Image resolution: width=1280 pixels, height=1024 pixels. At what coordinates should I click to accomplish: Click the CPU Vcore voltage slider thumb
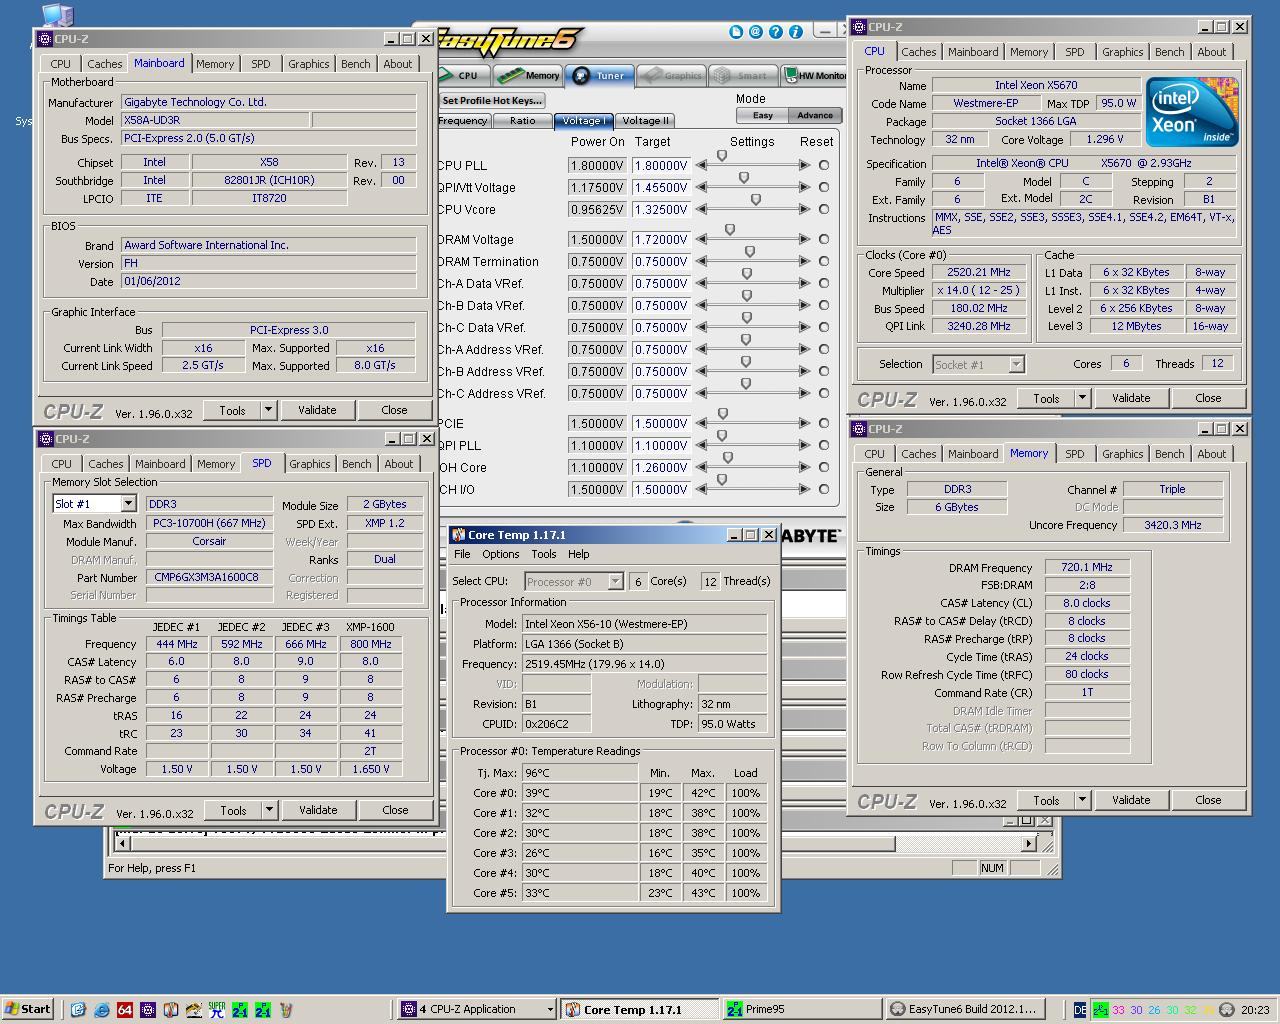coord(756,201)
